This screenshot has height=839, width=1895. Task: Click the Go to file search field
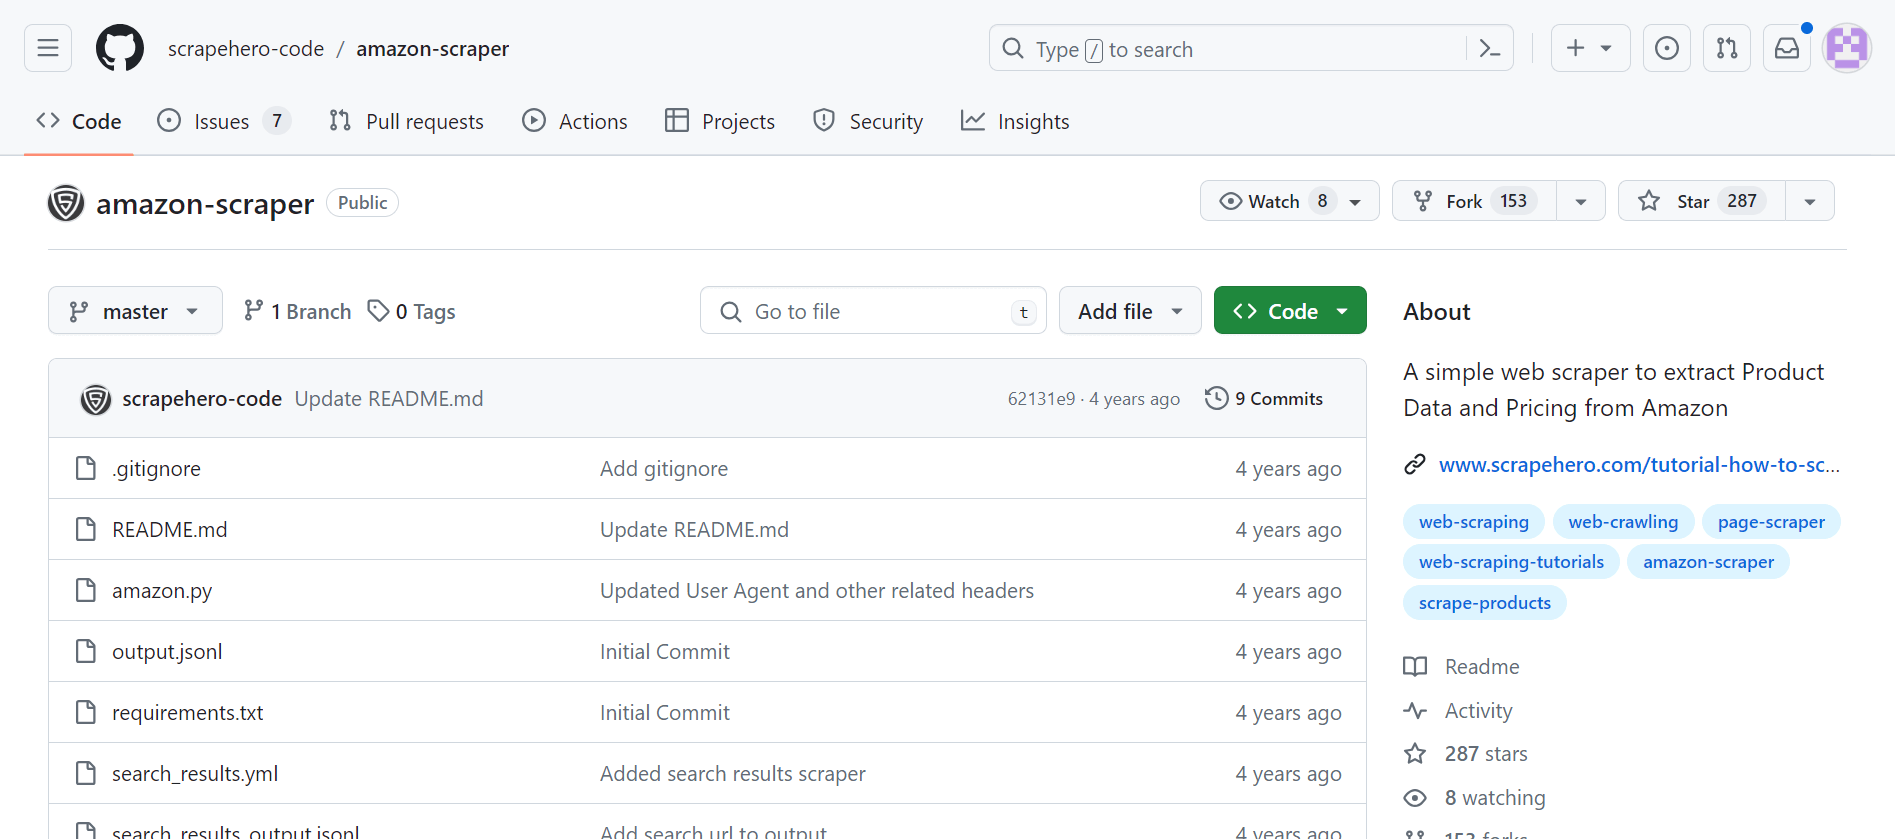point(870,311)
